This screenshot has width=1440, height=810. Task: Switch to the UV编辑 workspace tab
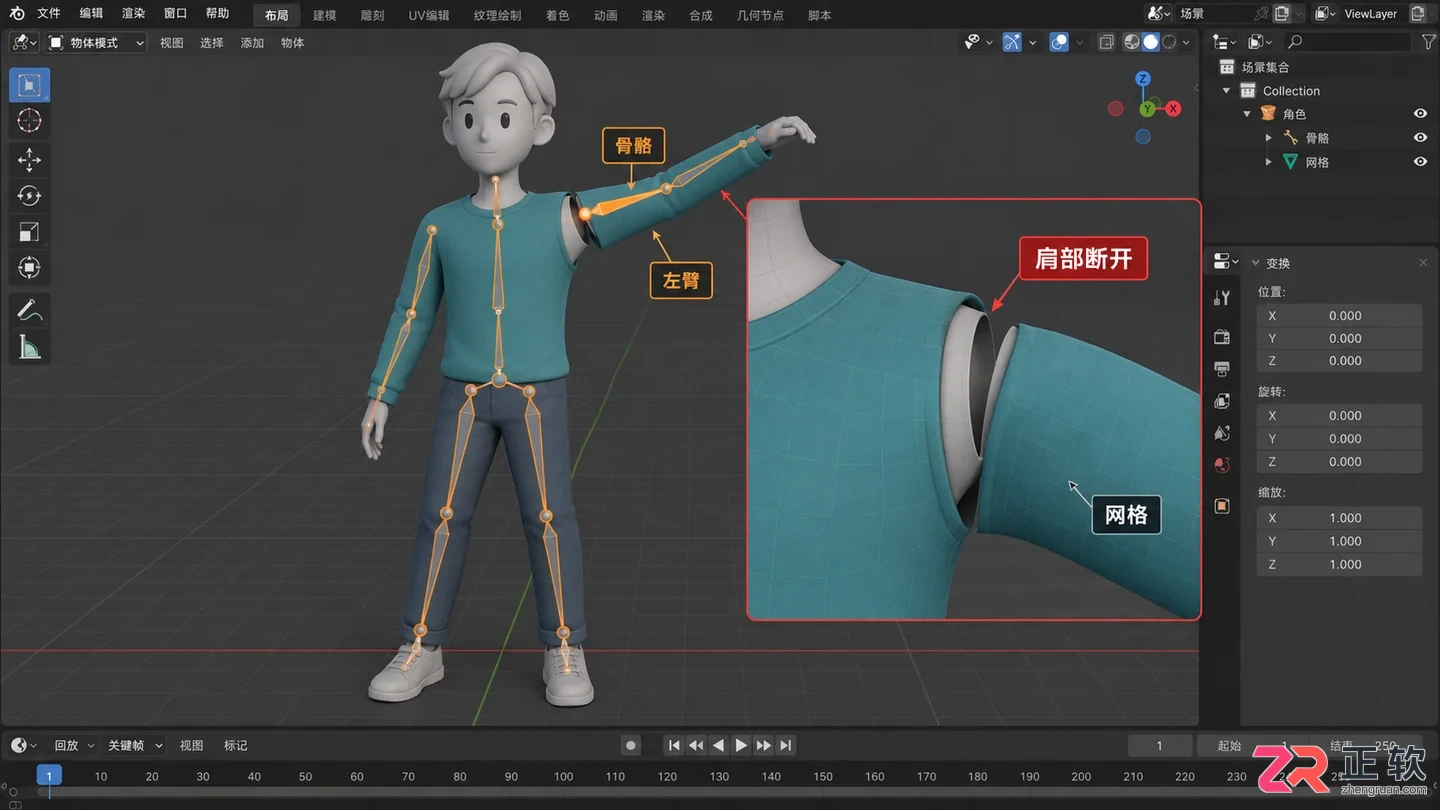click(x=429, y=15)
